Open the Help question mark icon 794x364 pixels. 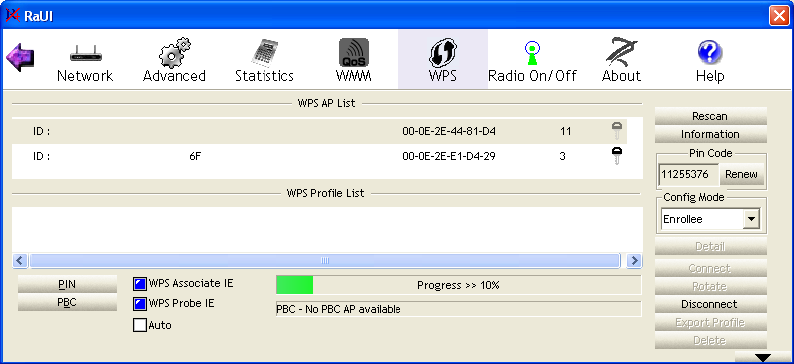[710, 53]
